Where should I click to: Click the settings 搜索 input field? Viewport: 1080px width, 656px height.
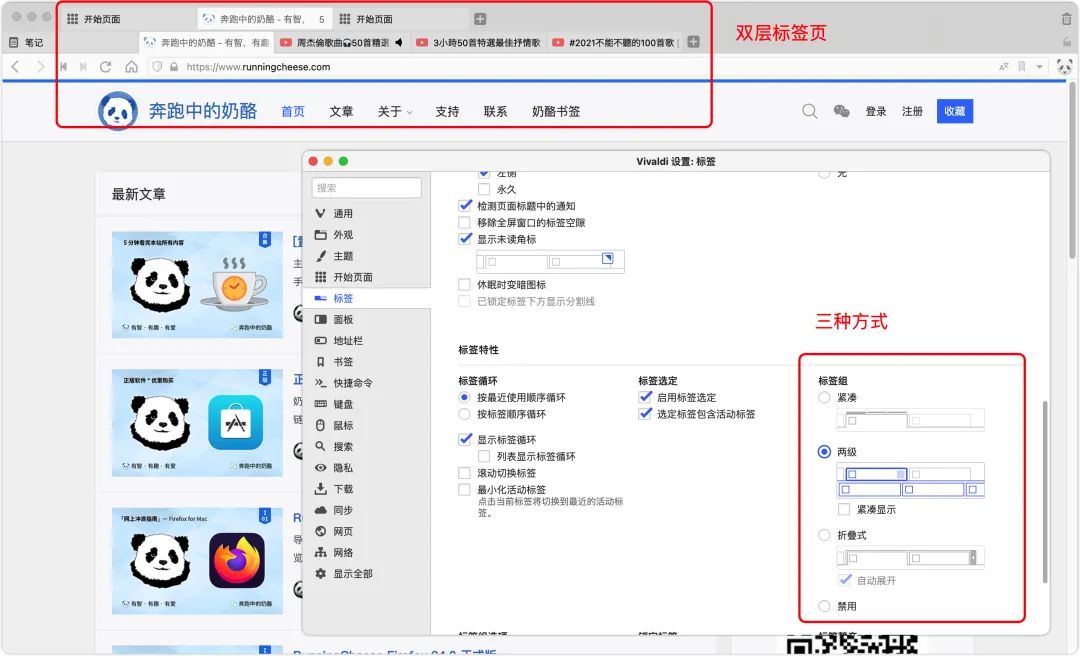tap(366, 187)
